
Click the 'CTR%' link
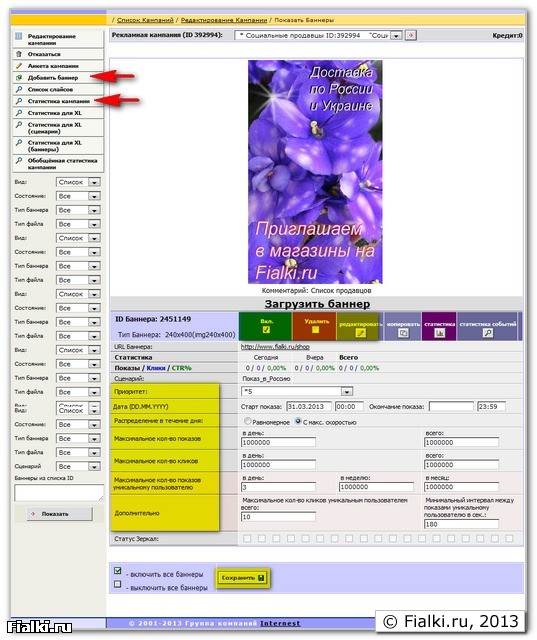click(x=181, y=368)
